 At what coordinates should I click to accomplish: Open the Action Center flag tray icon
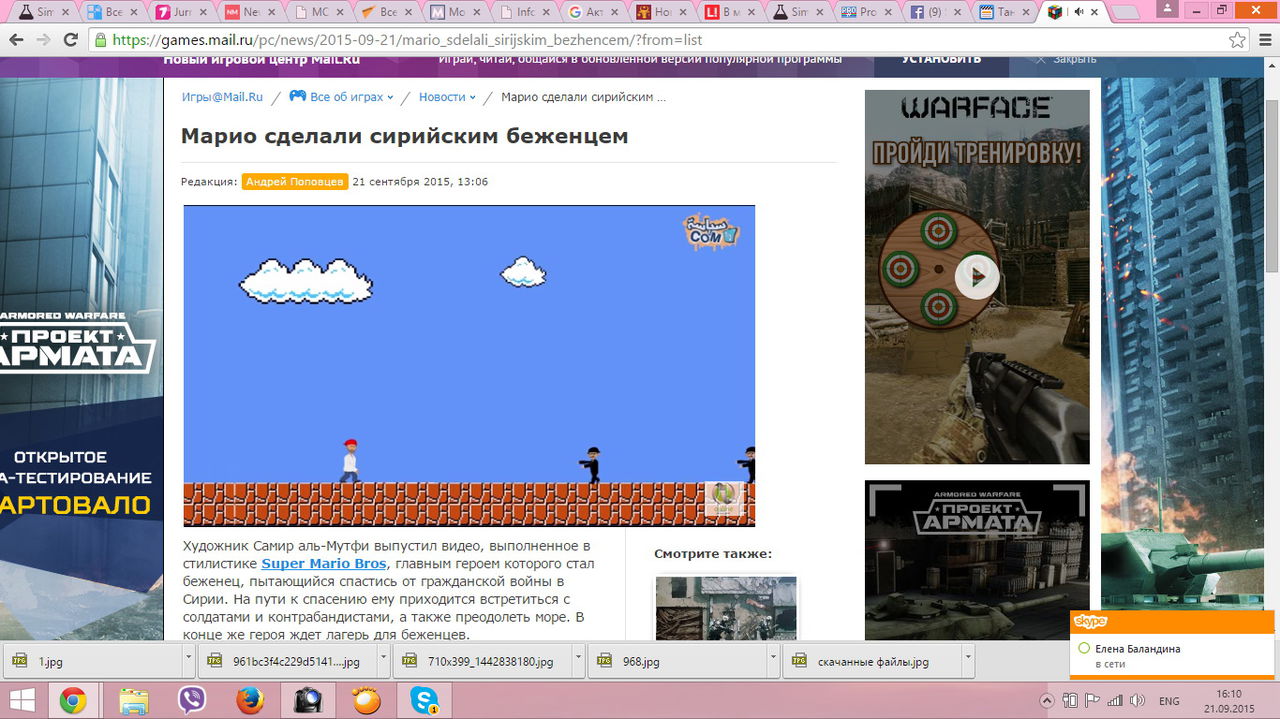tap(1093, 701)
